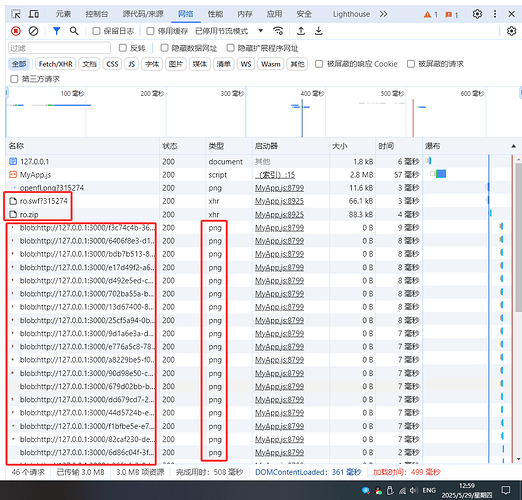
Task: Toggle the filter funnel icon
Action: coord(57,31)
